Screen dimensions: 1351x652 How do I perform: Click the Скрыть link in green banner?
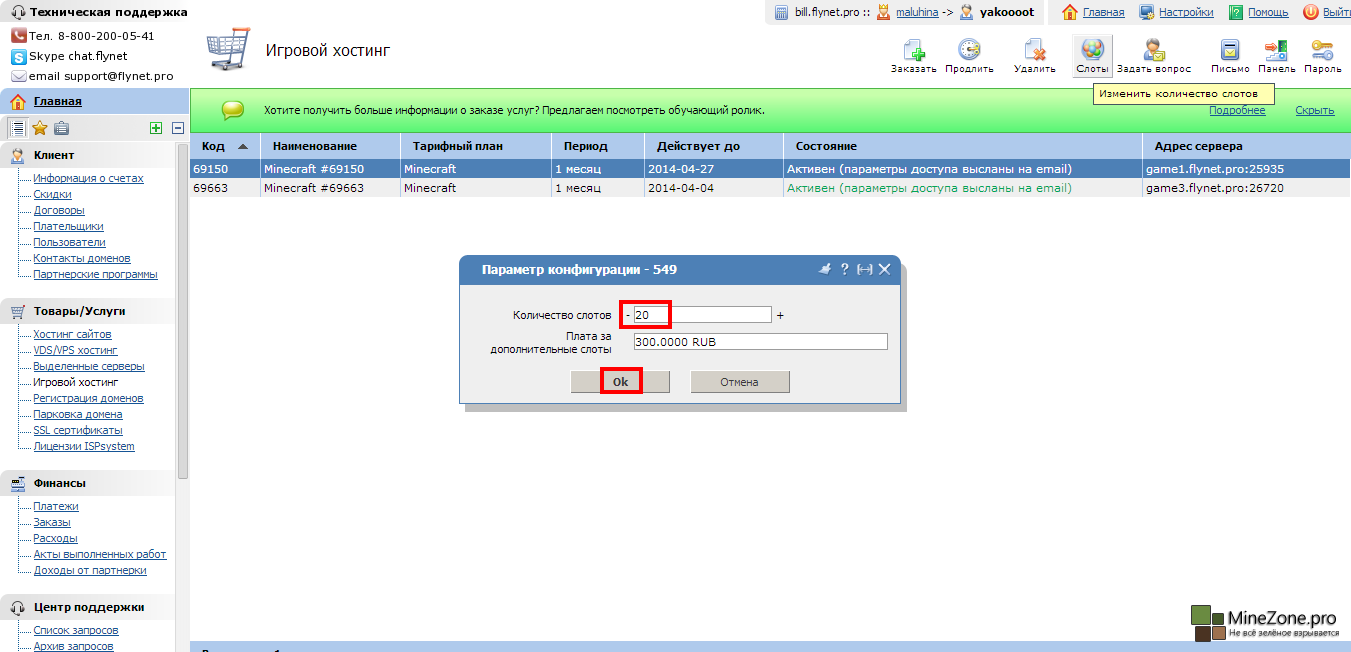pyautogui.click(x=1314, y=110)
